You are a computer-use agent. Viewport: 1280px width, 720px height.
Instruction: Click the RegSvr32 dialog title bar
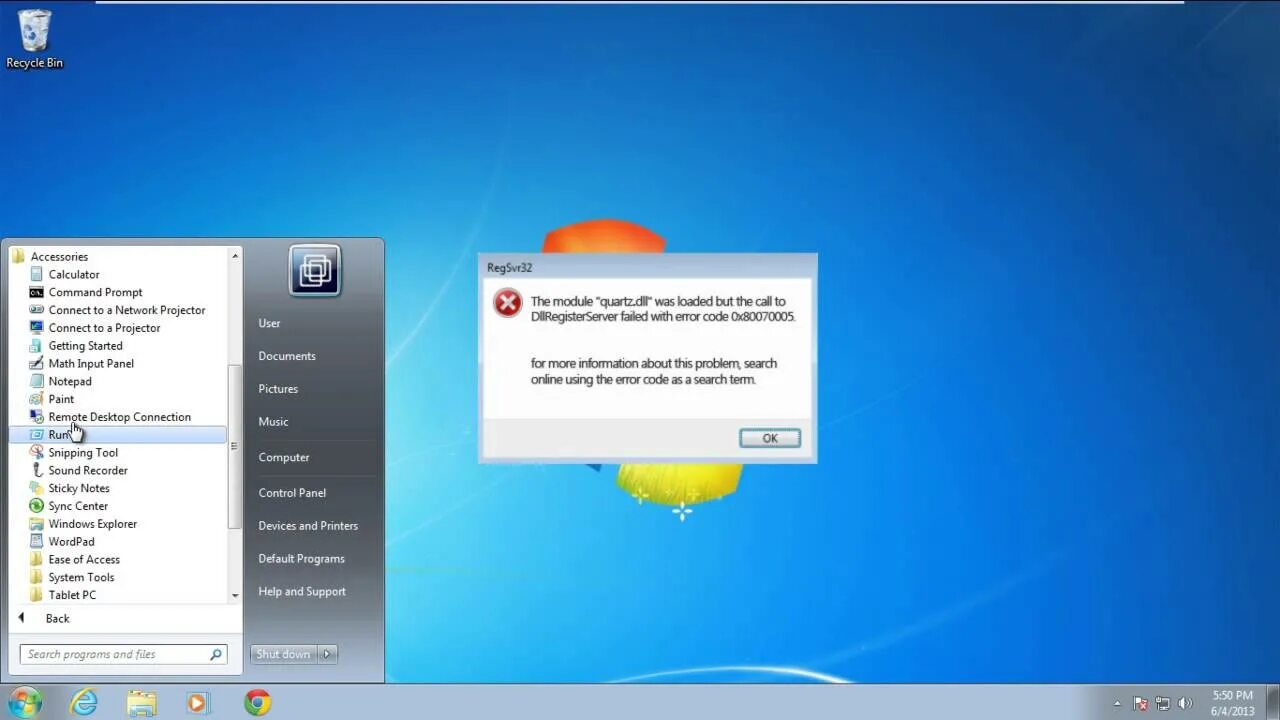(648, 268)
